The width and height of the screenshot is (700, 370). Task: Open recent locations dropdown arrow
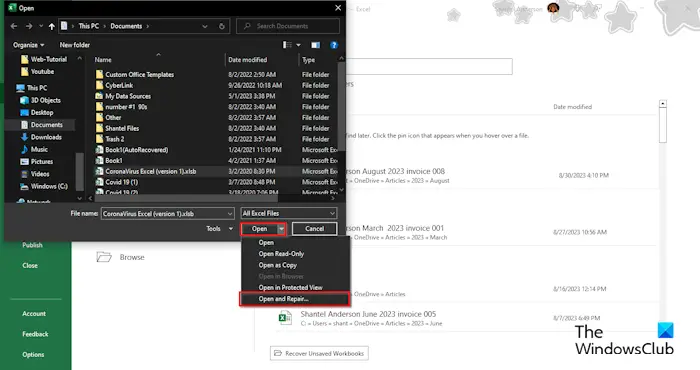(41, 26)
